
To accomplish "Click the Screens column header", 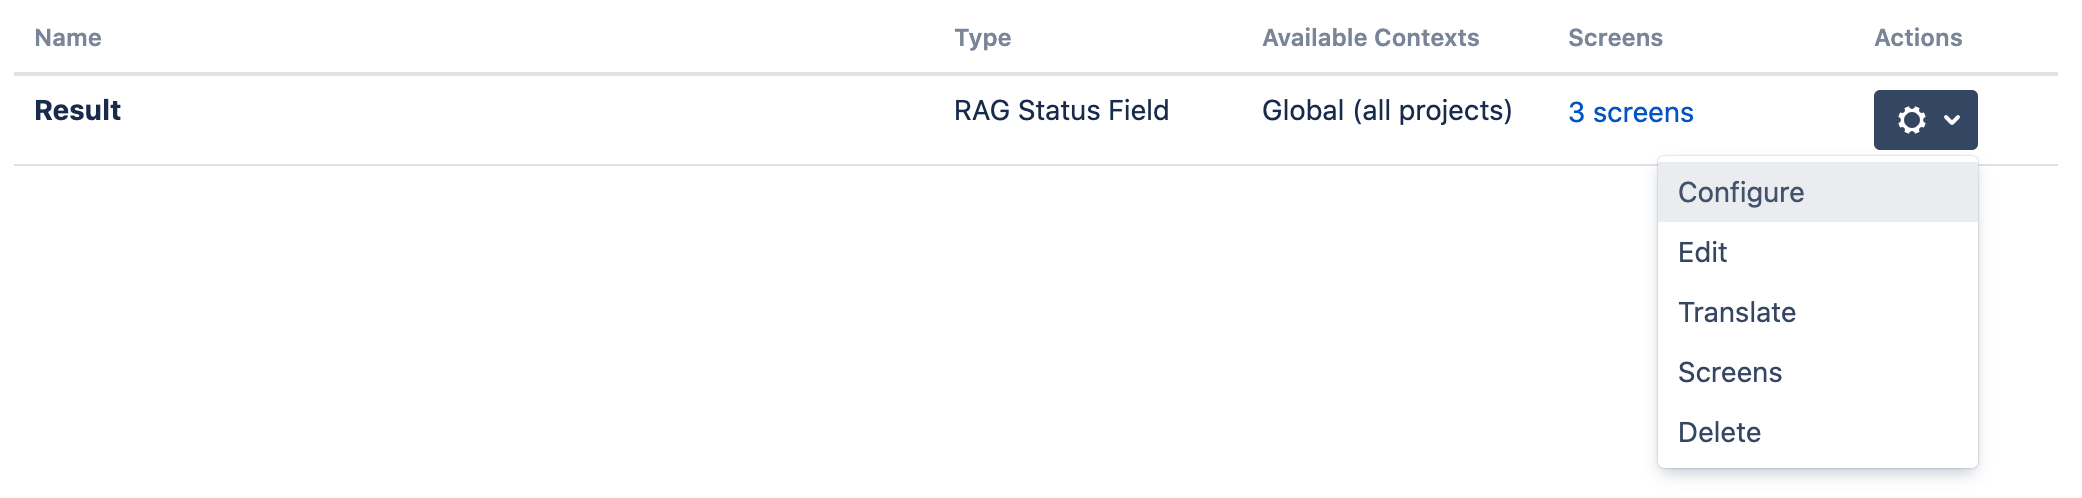I will pyautogui.click(x=1615, y=38).
